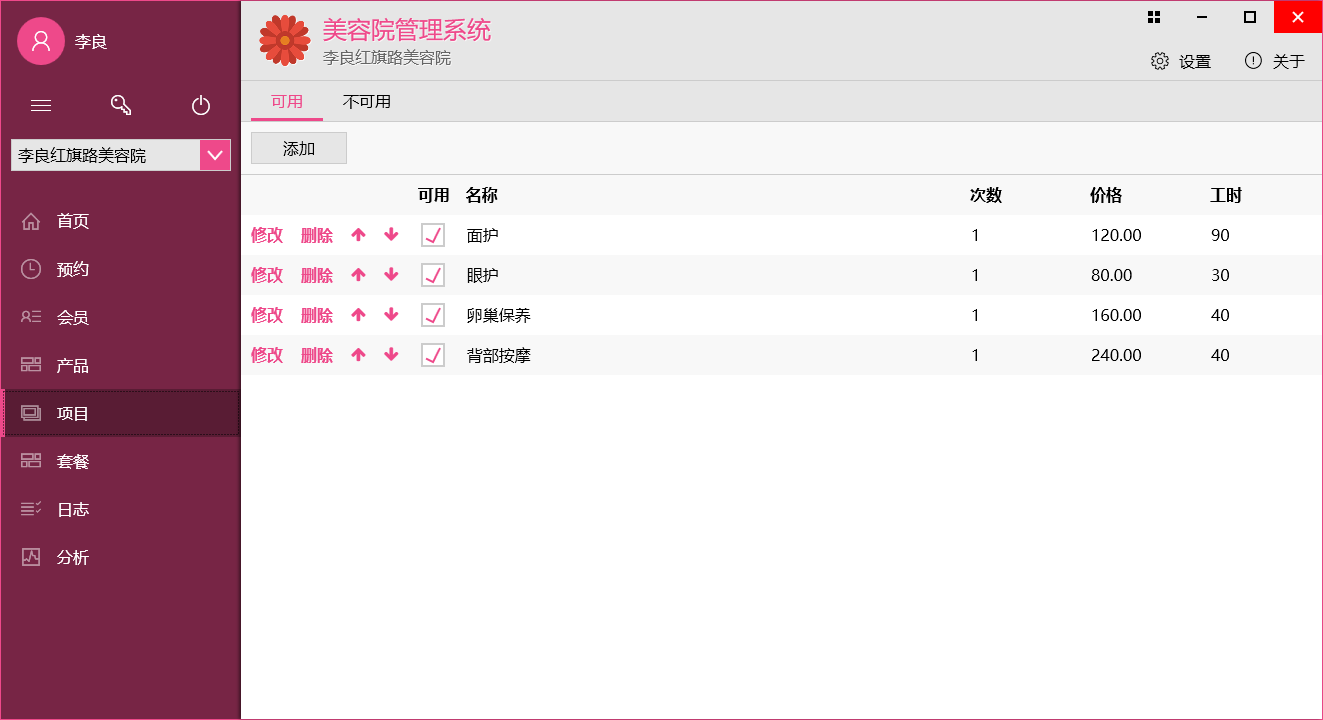Move 眼护 row up with arrow

pos(359,275)
